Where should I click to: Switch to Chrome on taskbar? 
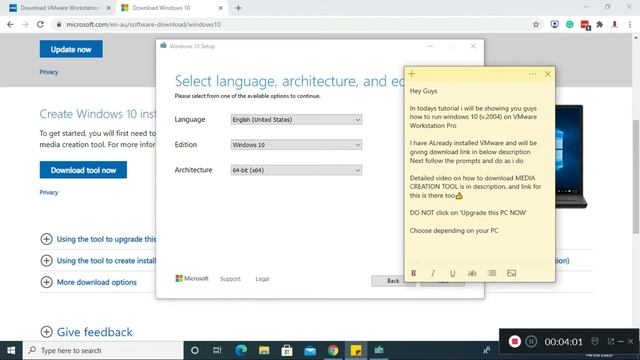[x=333, y=350]
